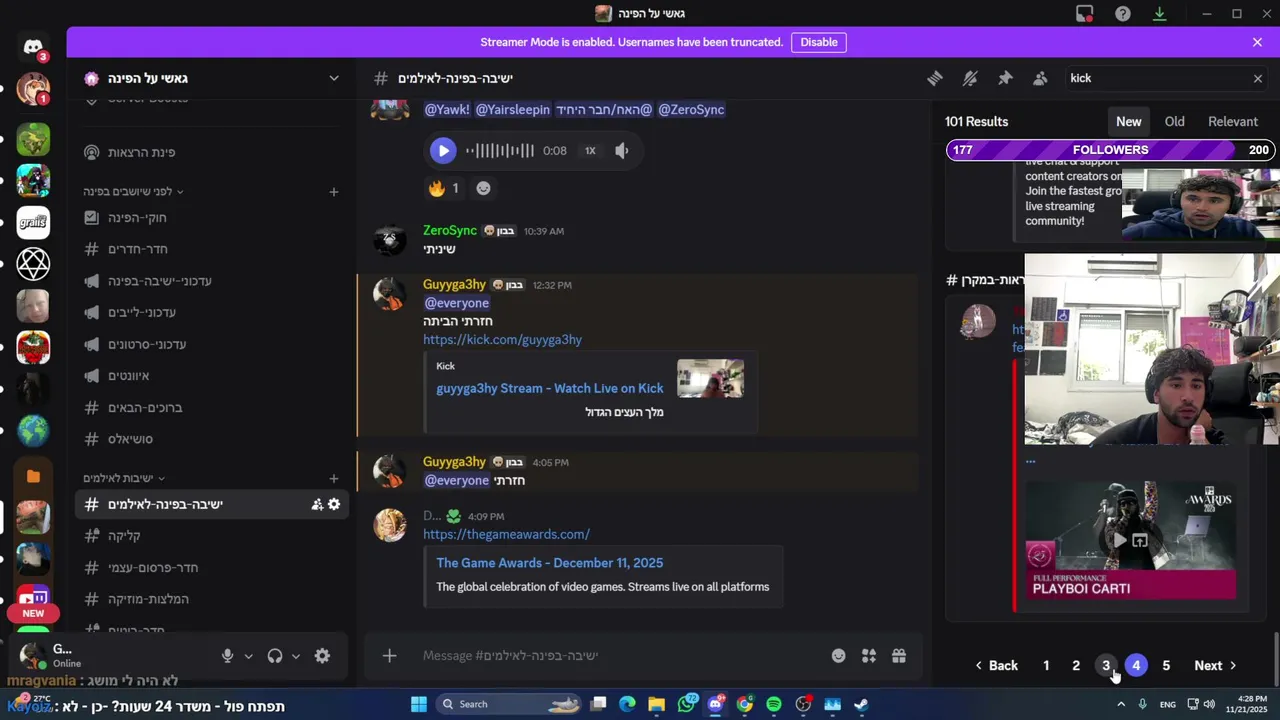Open pinned messages pin icon

(1005, 78)
